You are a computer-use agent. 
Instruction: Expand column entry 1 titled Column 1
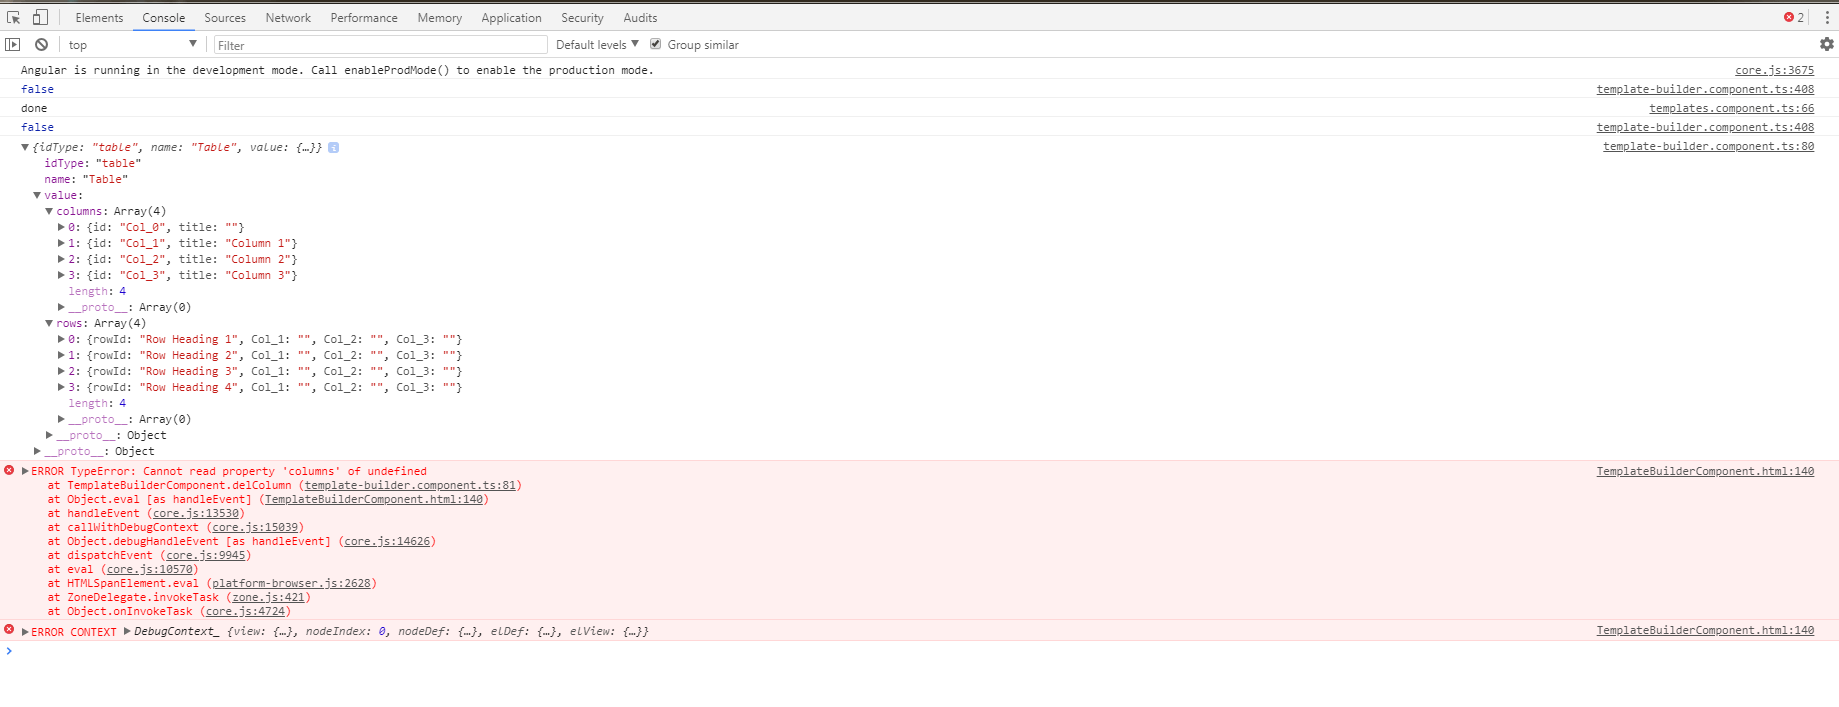pyautogui.click(x=61, y=243)
